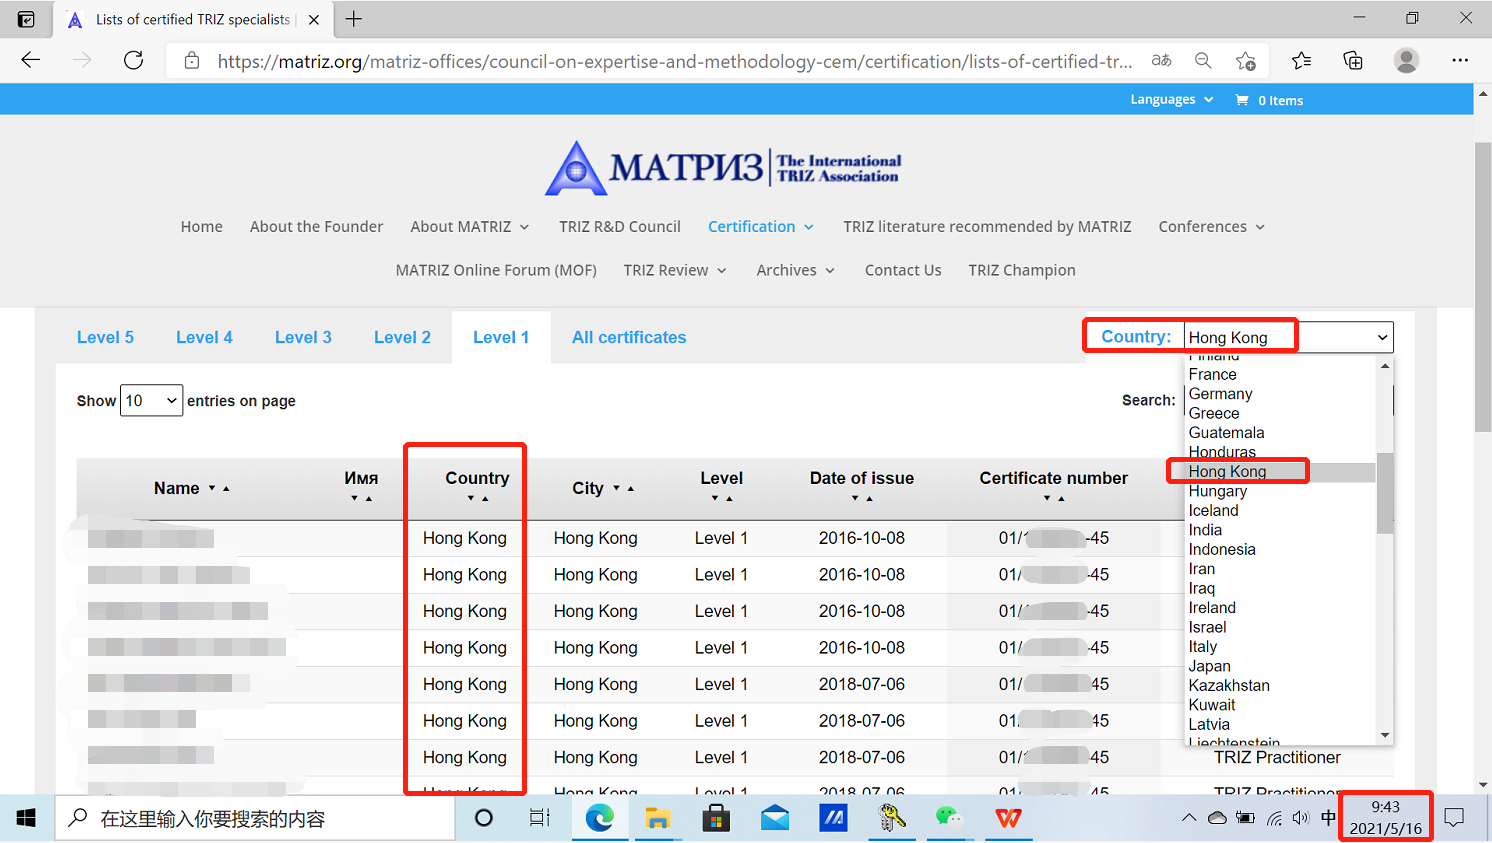Select Germany in the country list
This screenshot has width=1492, height=843.
coord(1220,394)
